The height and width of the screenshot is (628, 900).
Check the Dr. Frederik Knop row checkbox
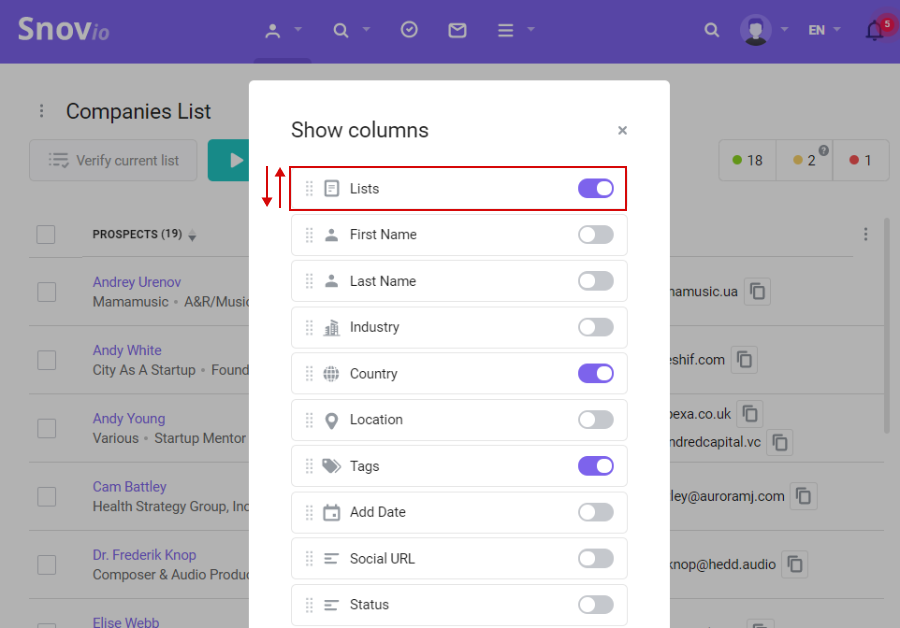[x=46, y=565]
